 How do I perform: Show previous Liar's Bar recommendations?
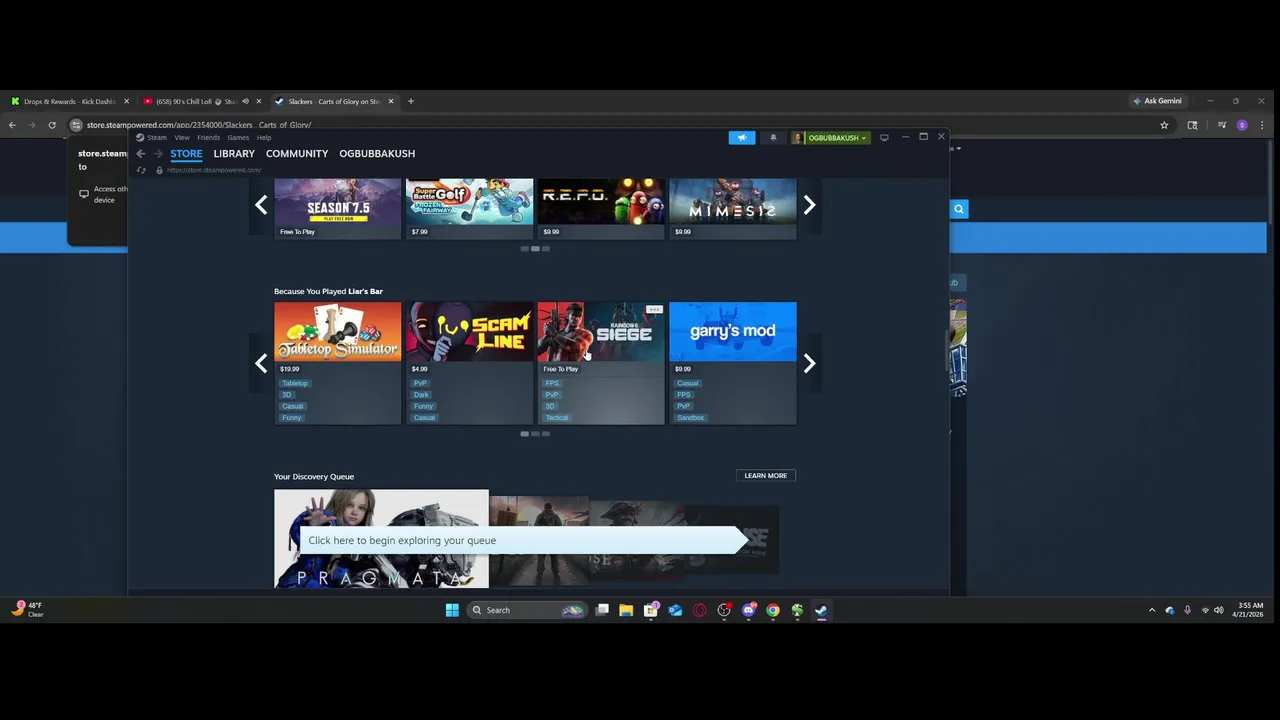pos(261,363)
